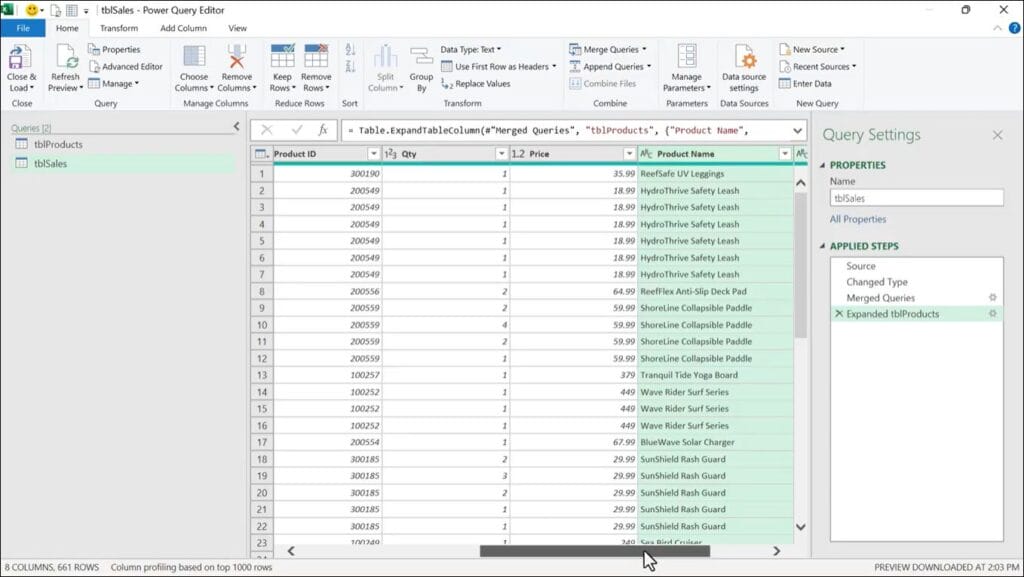1024x577 pixels.
Task: Click the Close & Load icon
Action: [19, 58]
